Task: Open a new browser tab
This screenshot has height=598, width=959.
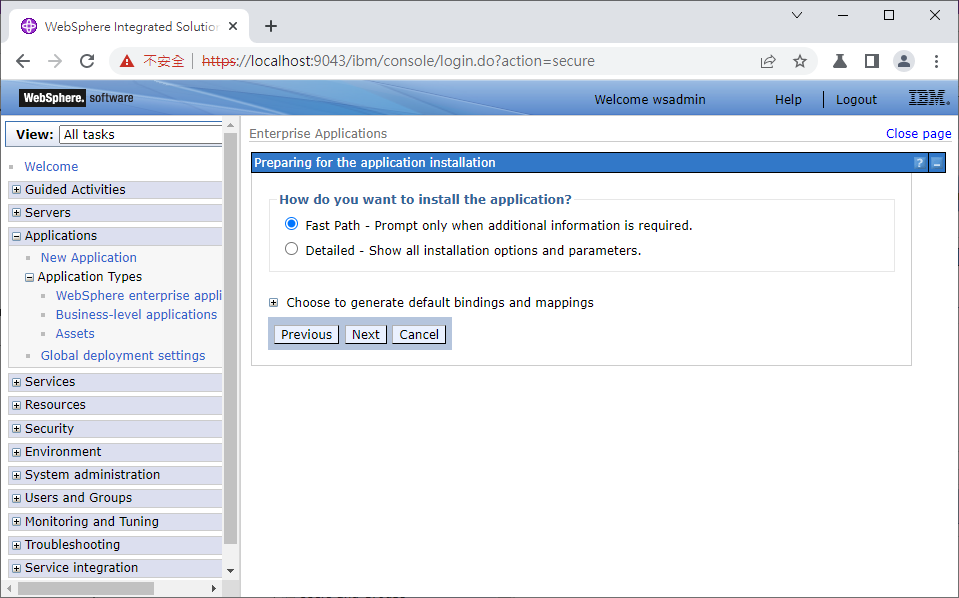Action: tap(271, 26)
